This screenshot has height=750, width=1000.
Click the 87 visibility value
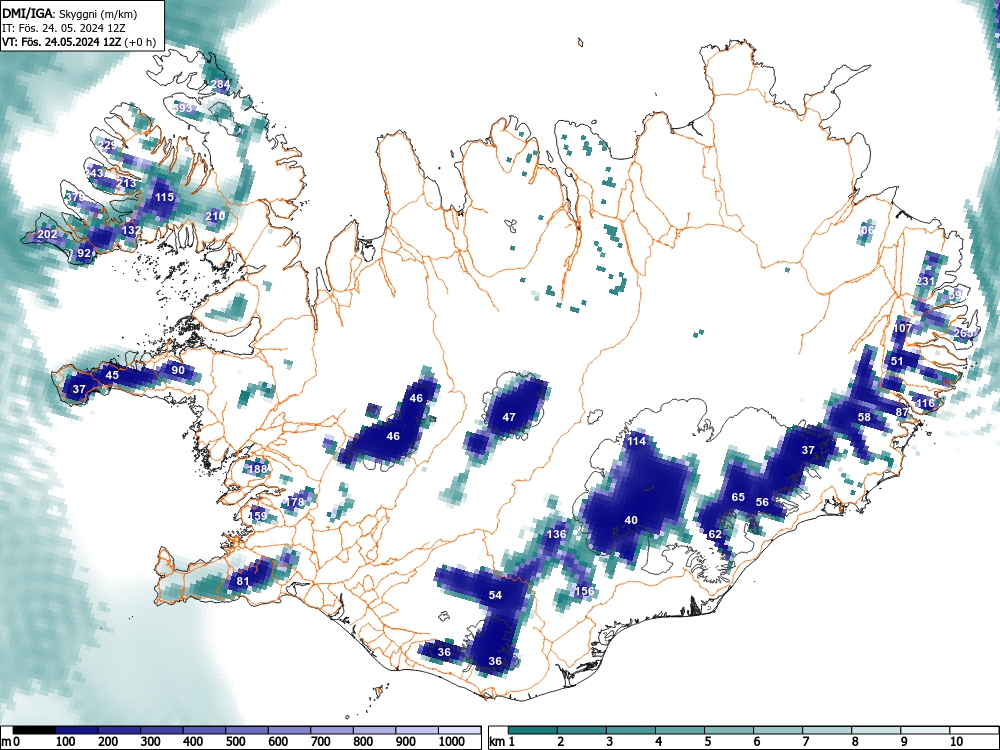(902, 412)
